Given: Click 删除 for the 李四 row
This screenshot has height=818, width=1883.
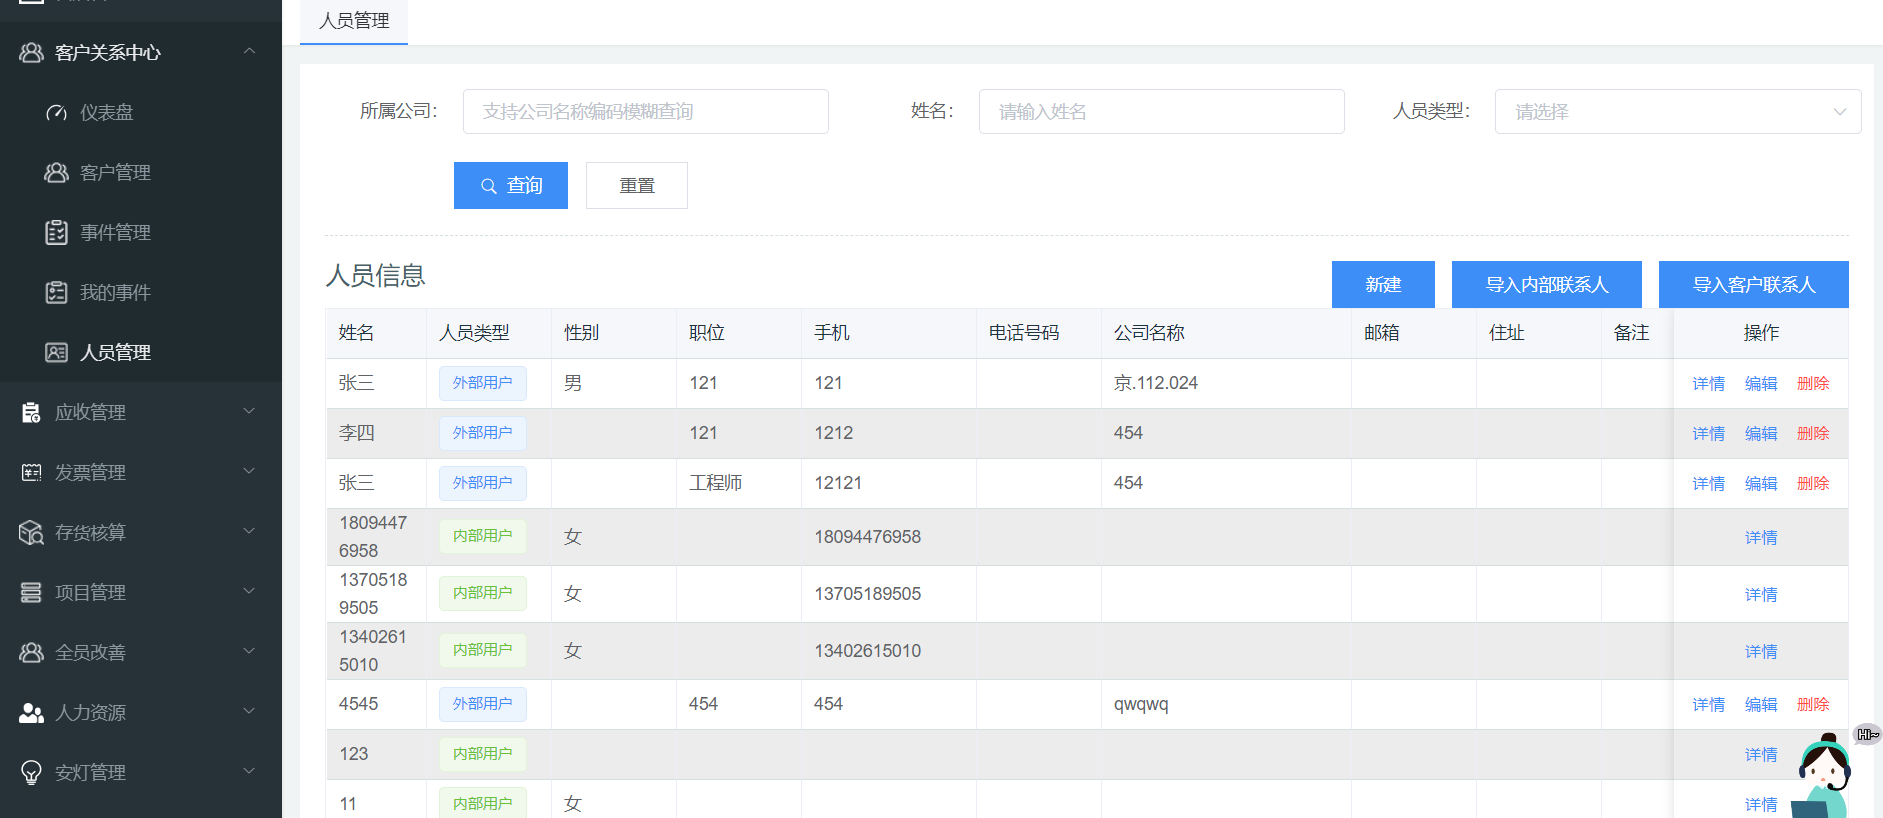Looking at the screenshot, I should (x=1812, y=433).
